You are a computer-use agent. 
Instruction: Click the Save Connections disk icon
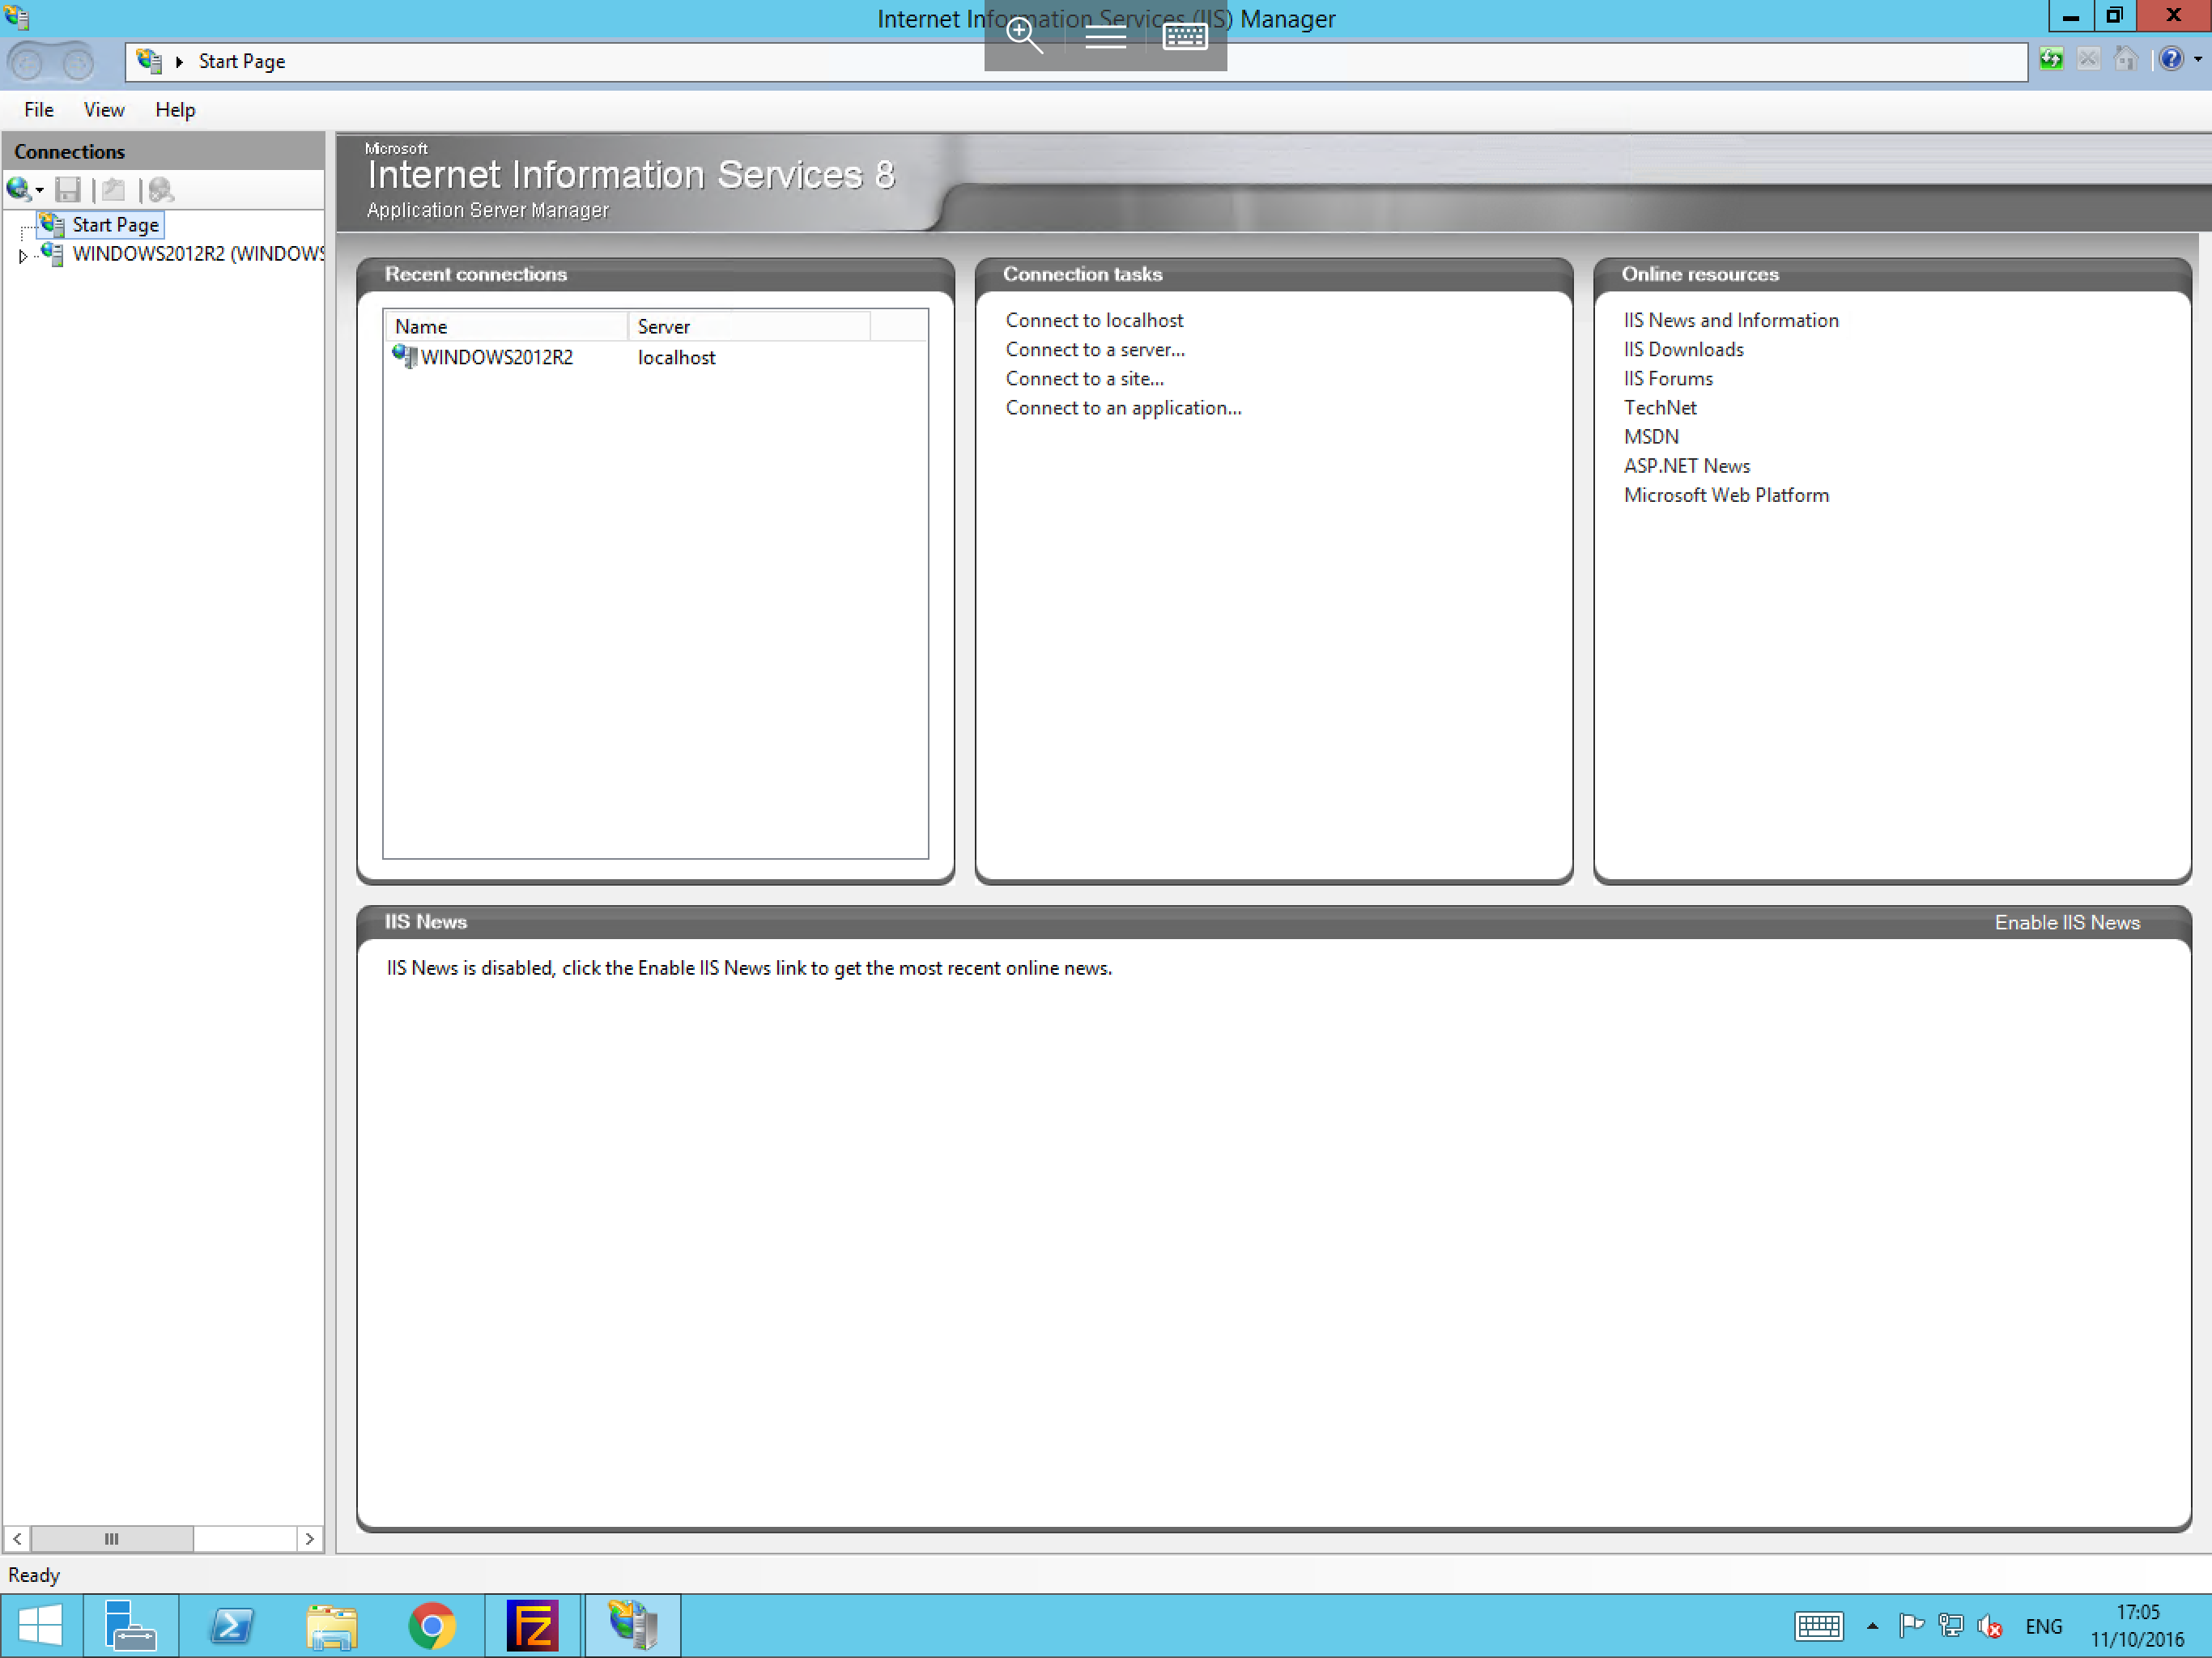[68, 189]
